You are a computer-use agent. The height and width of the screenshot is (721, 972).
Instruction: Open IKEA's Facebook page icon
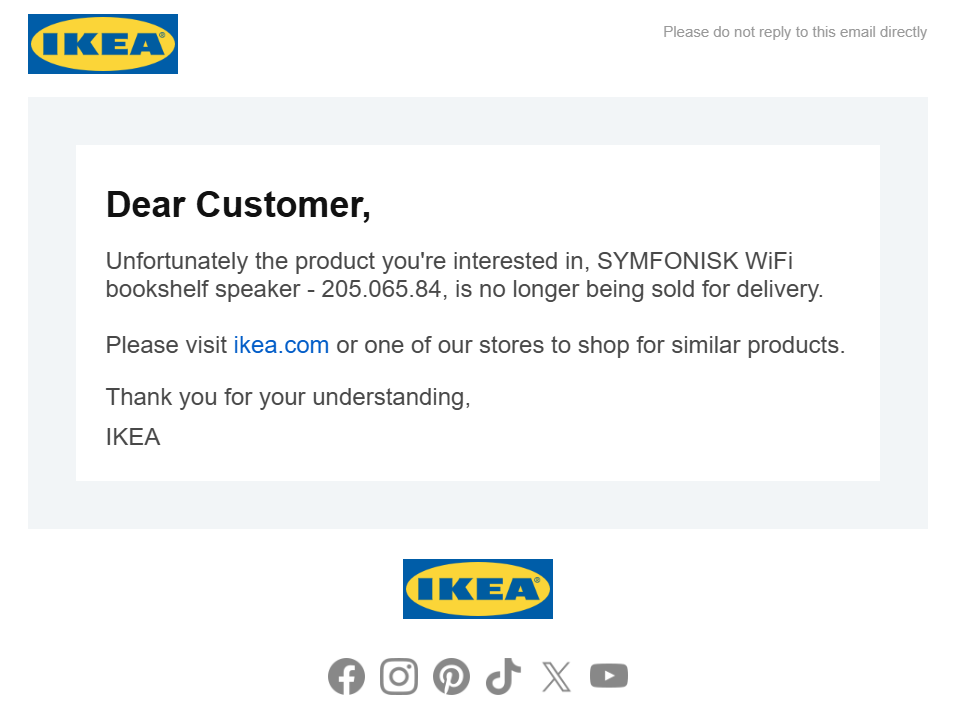tap(346, 677)
